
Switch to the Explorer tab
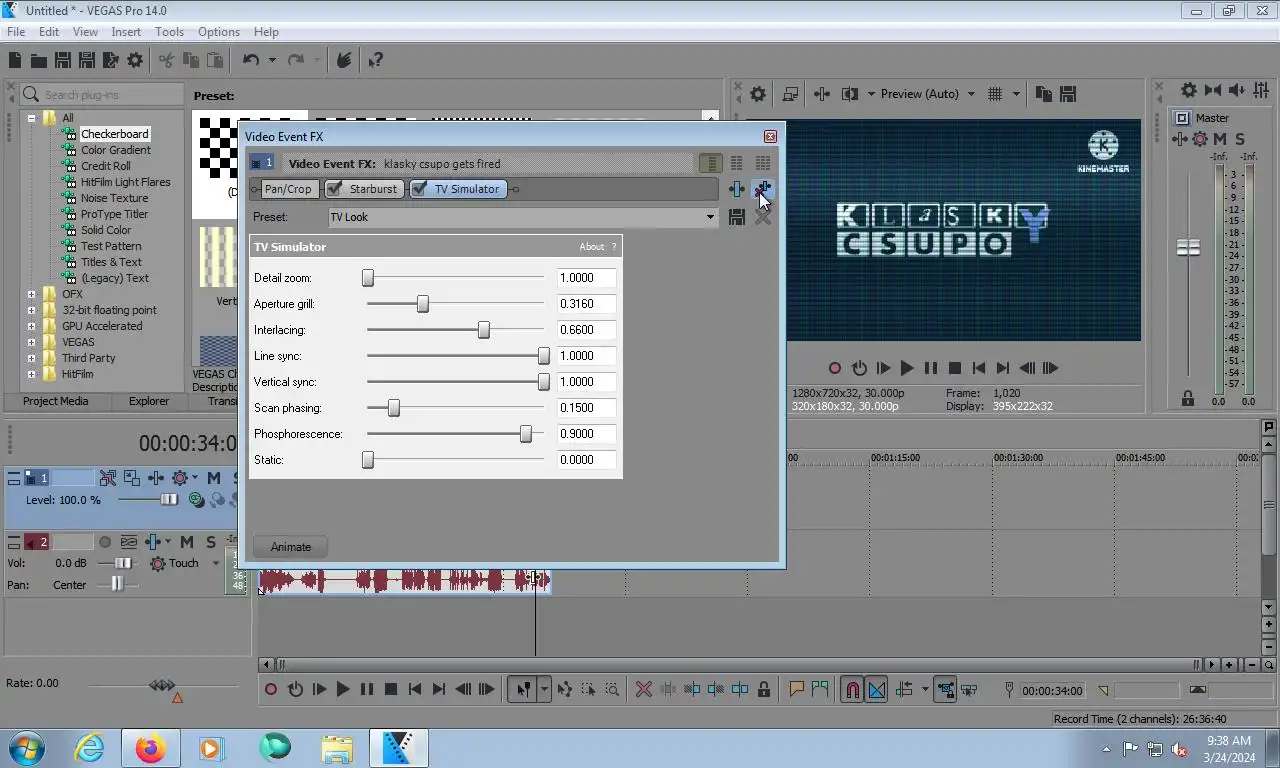click(149, 401)
